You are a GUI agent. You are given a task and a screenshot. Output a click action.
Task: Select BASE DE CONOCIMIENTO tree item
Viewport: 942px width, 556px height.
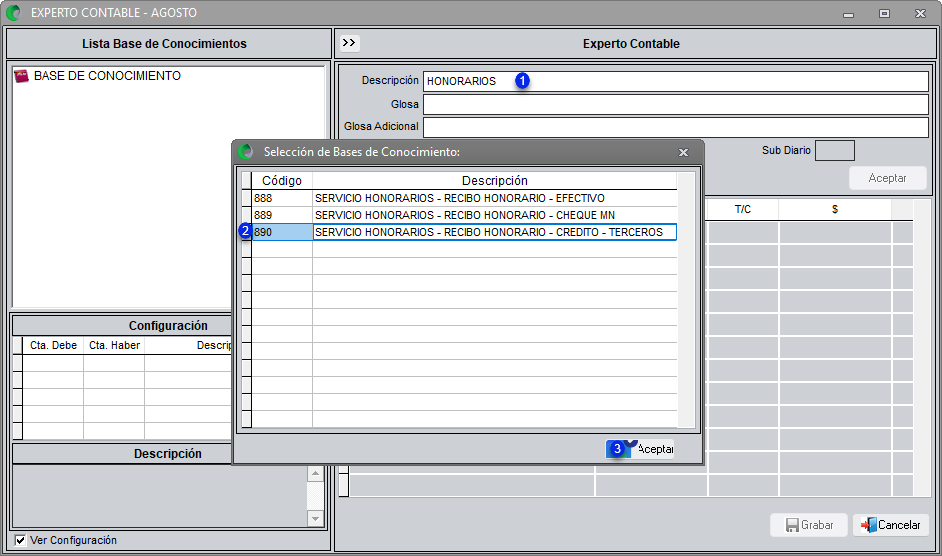(107, 76)
